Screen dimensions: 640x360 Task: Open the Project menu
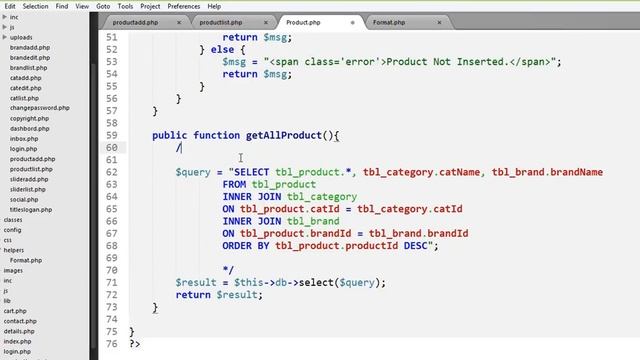[x=150, y=7]
